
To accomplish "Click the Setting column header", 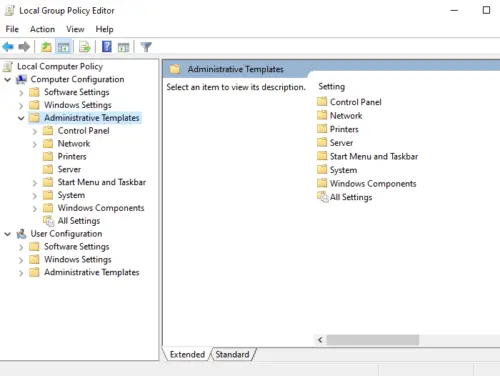I will (x=332, y=87).
